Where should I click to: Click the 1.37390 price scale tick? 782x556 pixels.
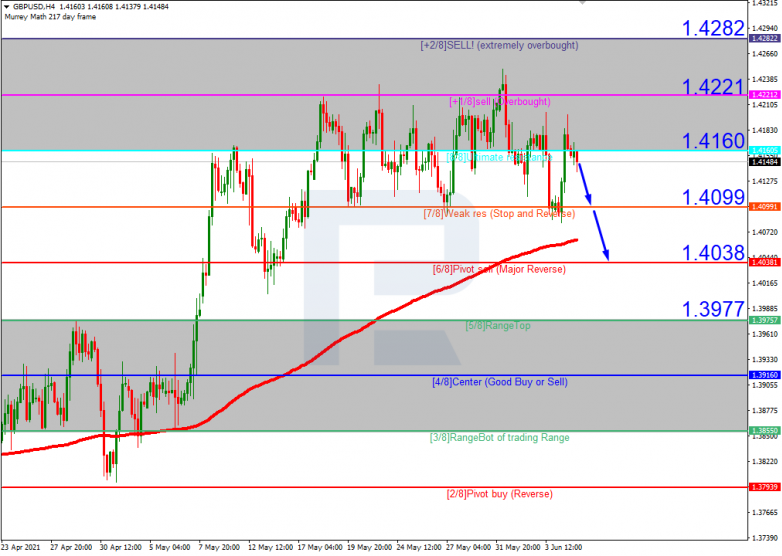766,538
